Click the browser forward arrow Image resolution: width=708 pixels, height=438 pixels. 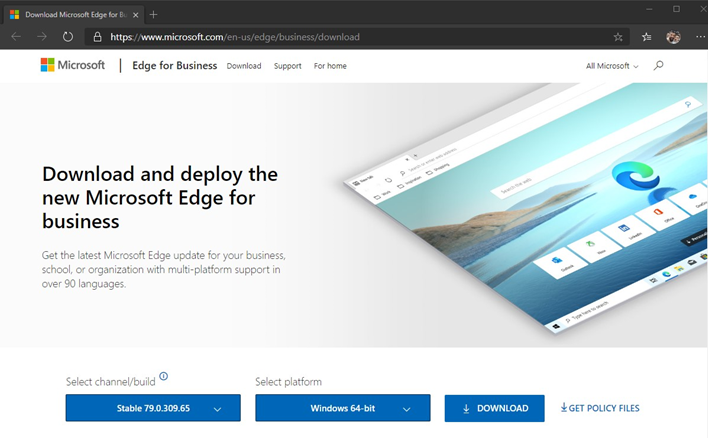[x=42, y=37]
